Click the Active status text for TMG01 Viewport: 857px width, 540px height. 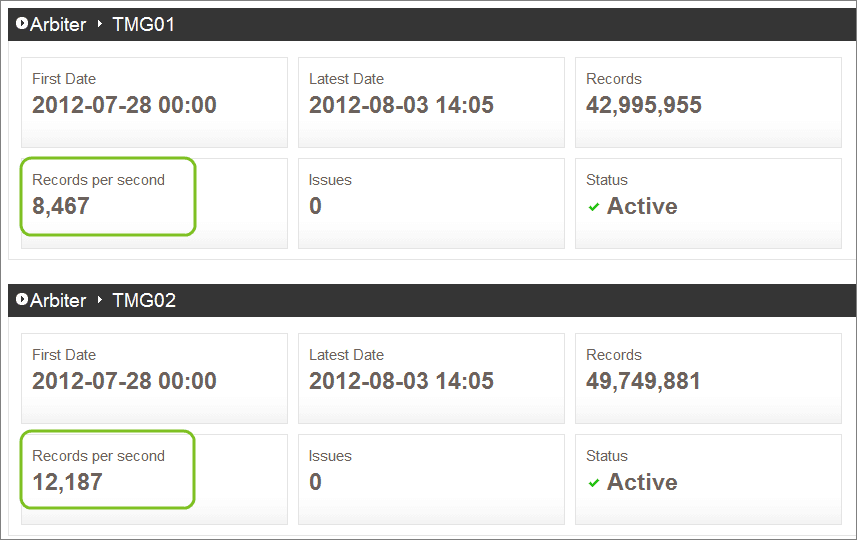[x=642, y=207]
